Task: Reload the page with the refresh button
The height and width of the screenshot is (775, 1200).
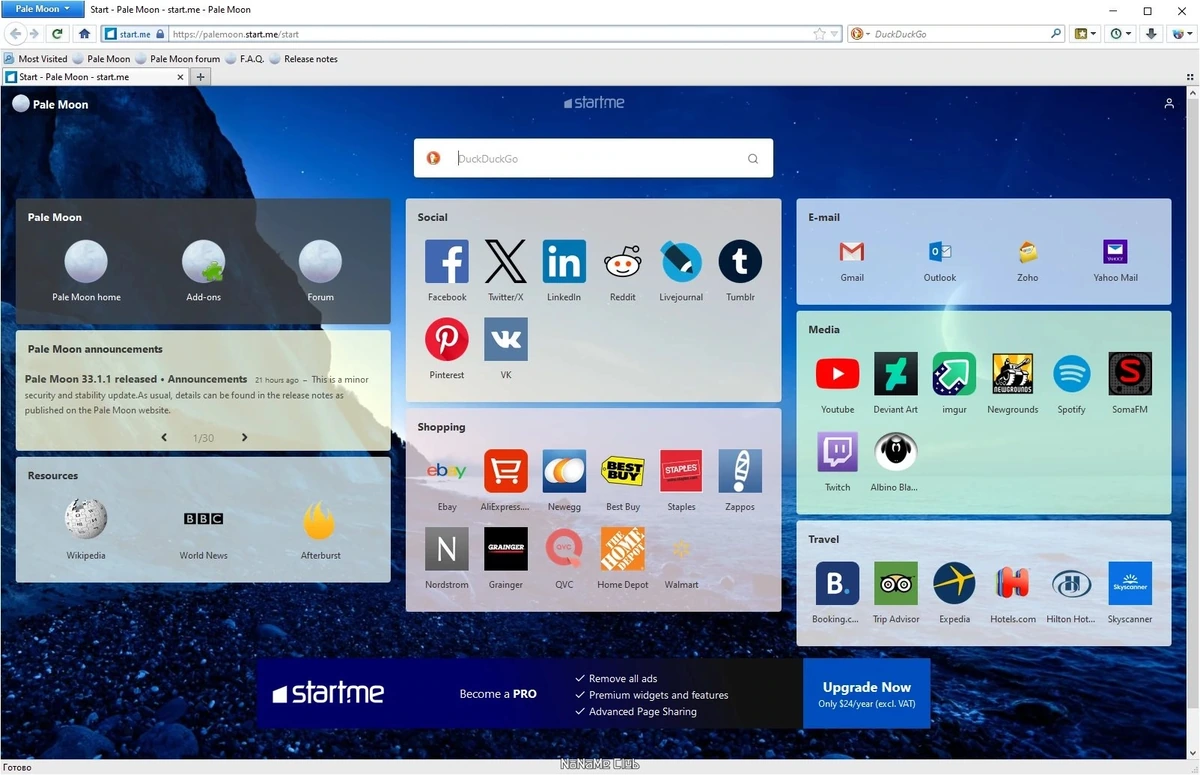Action: coord(57,33)
